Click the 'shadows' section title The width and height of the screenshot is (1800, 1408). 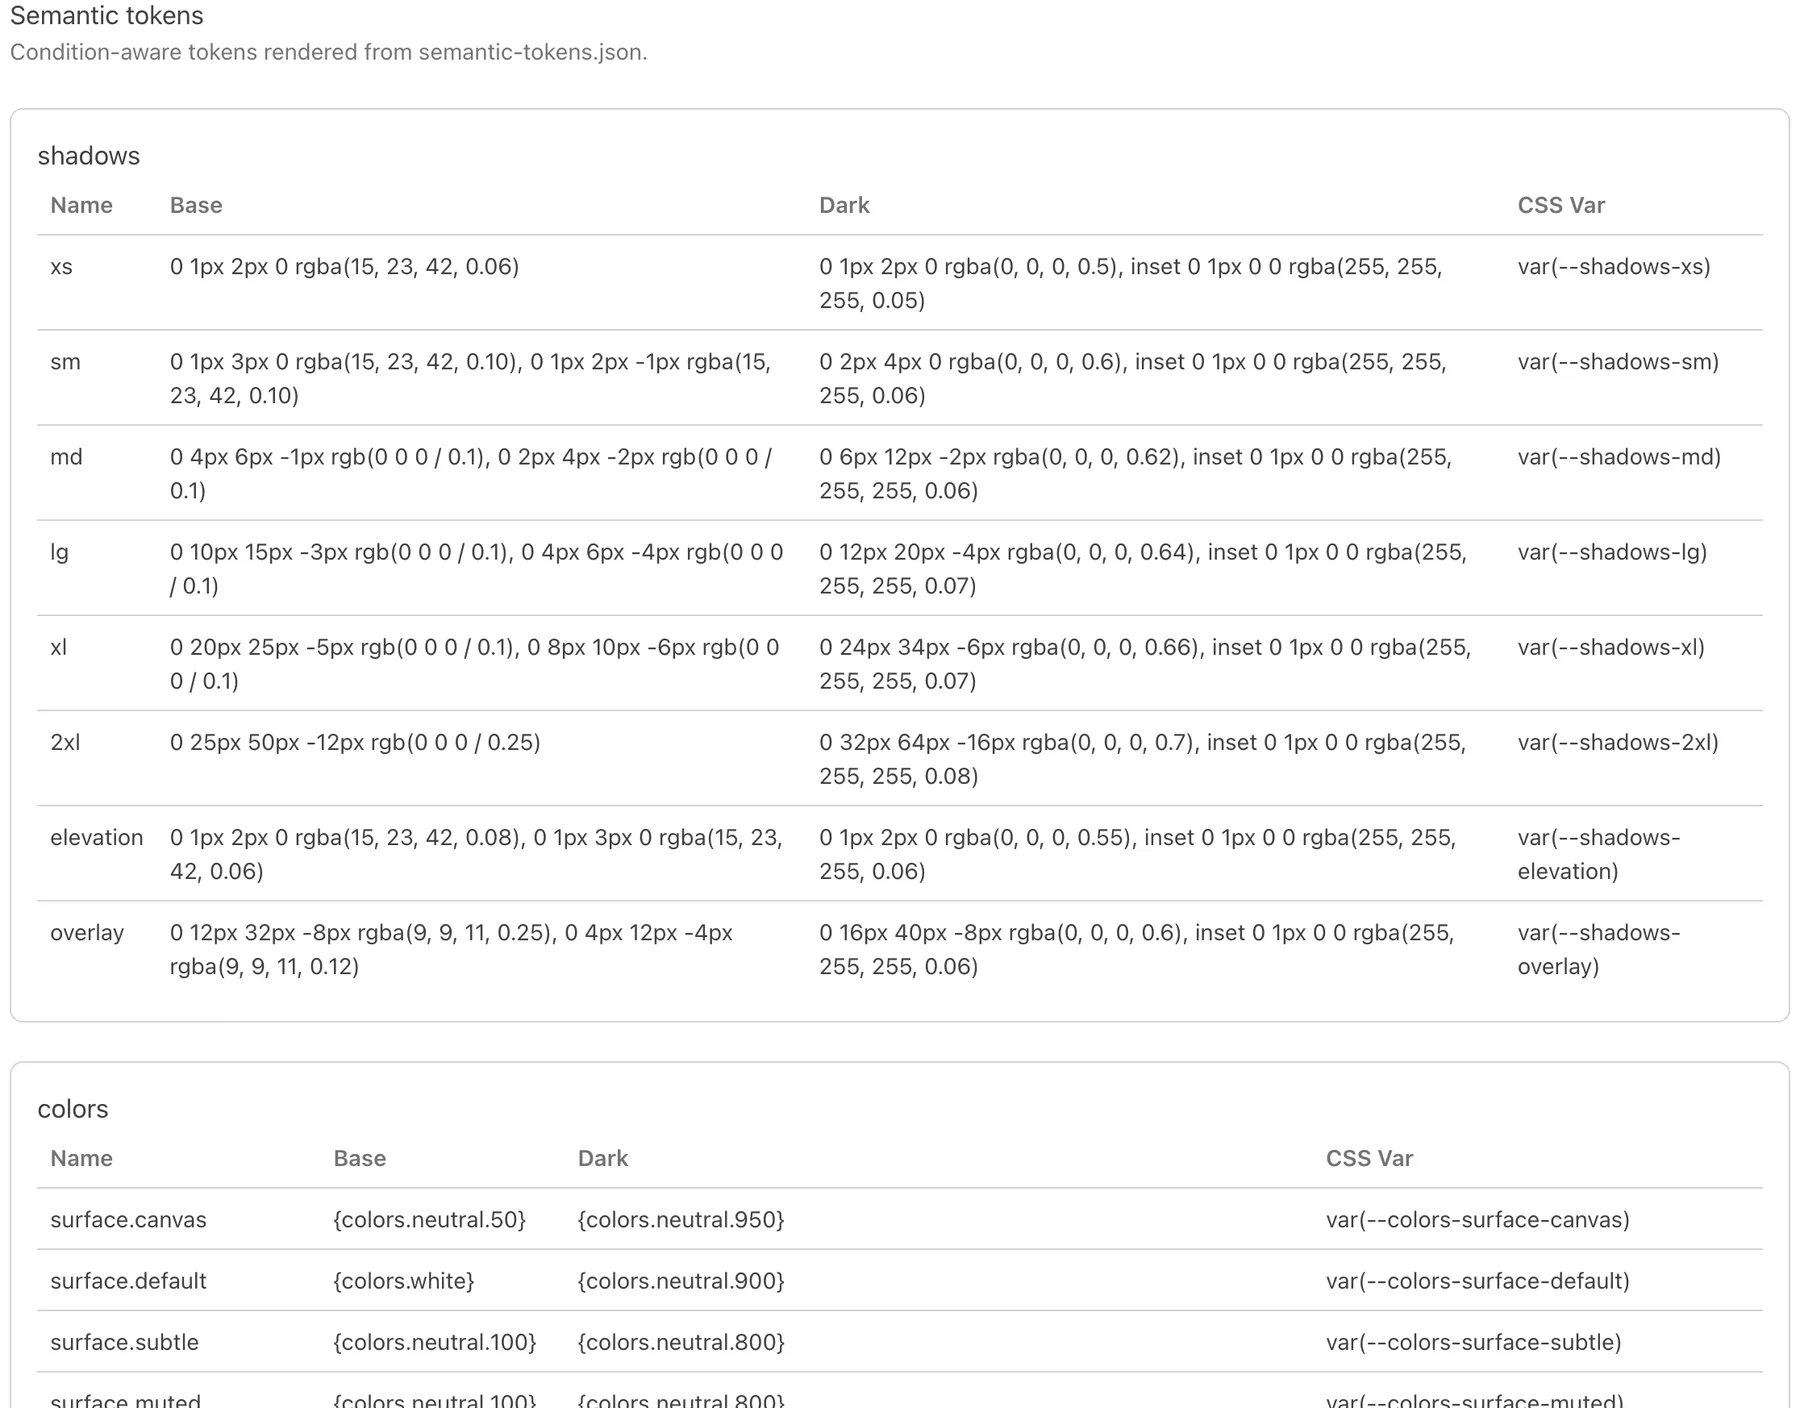click(x=88, y=156)
